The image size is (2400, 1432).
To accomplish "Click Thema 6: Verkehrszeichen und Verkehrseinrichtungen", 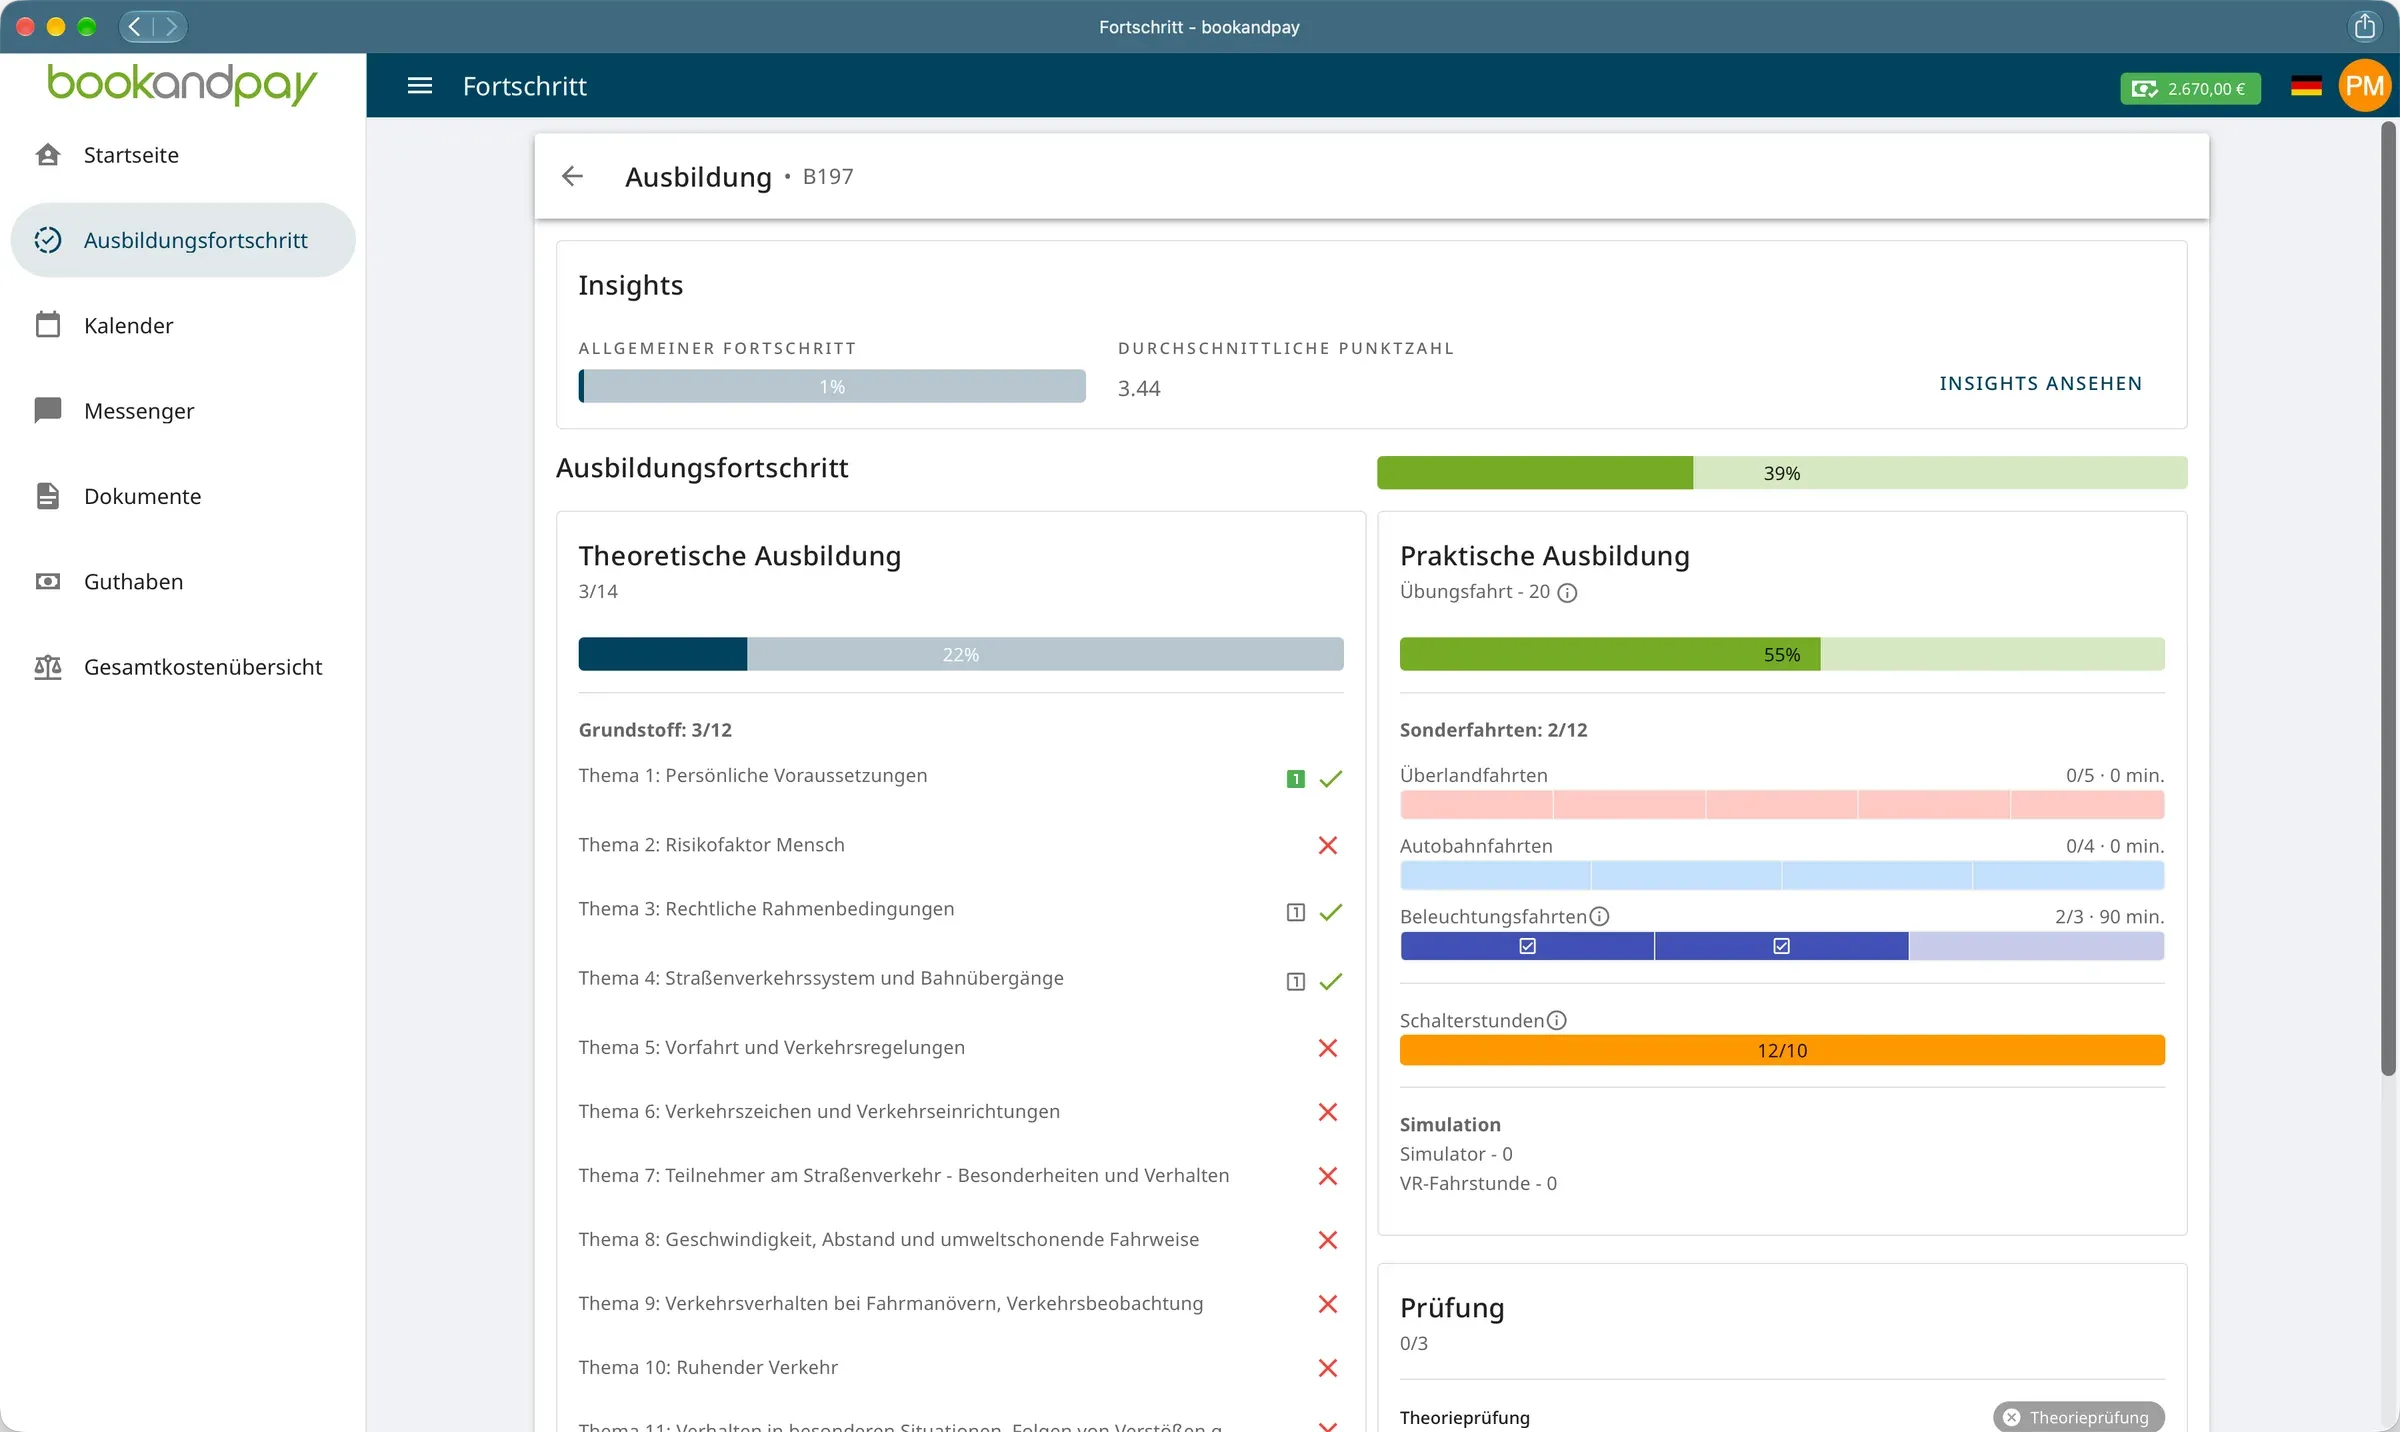I will tap(819, 1111).
